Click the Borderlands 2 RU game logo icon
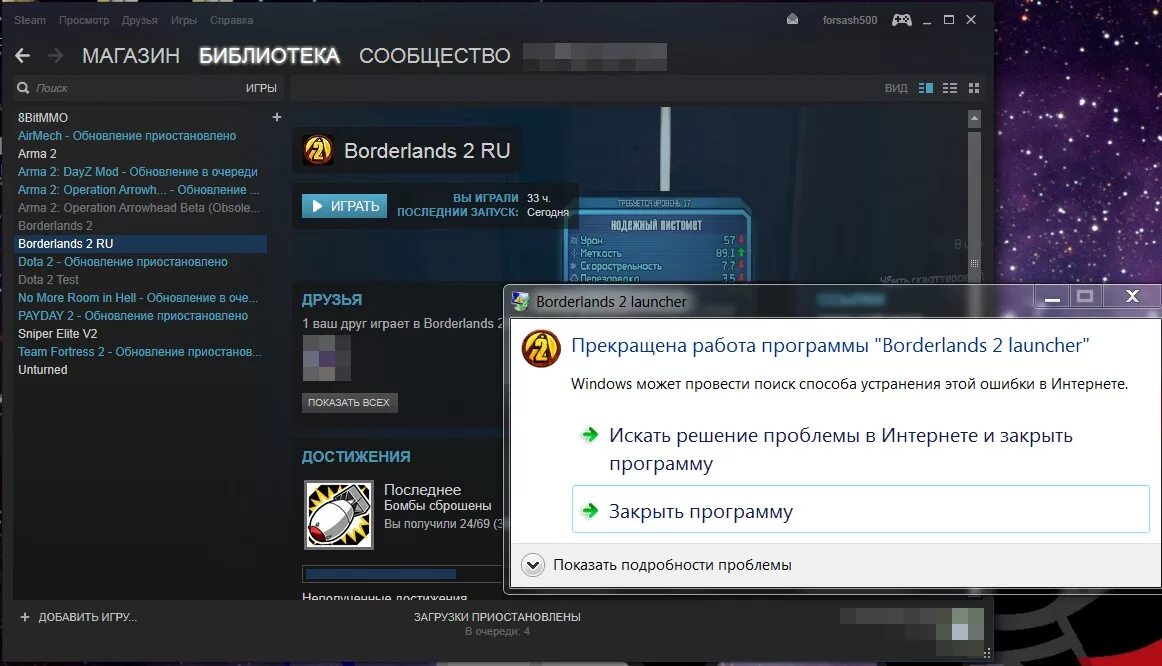The width and height of the screenshot is (1162, 666). [x=318, y=150]
